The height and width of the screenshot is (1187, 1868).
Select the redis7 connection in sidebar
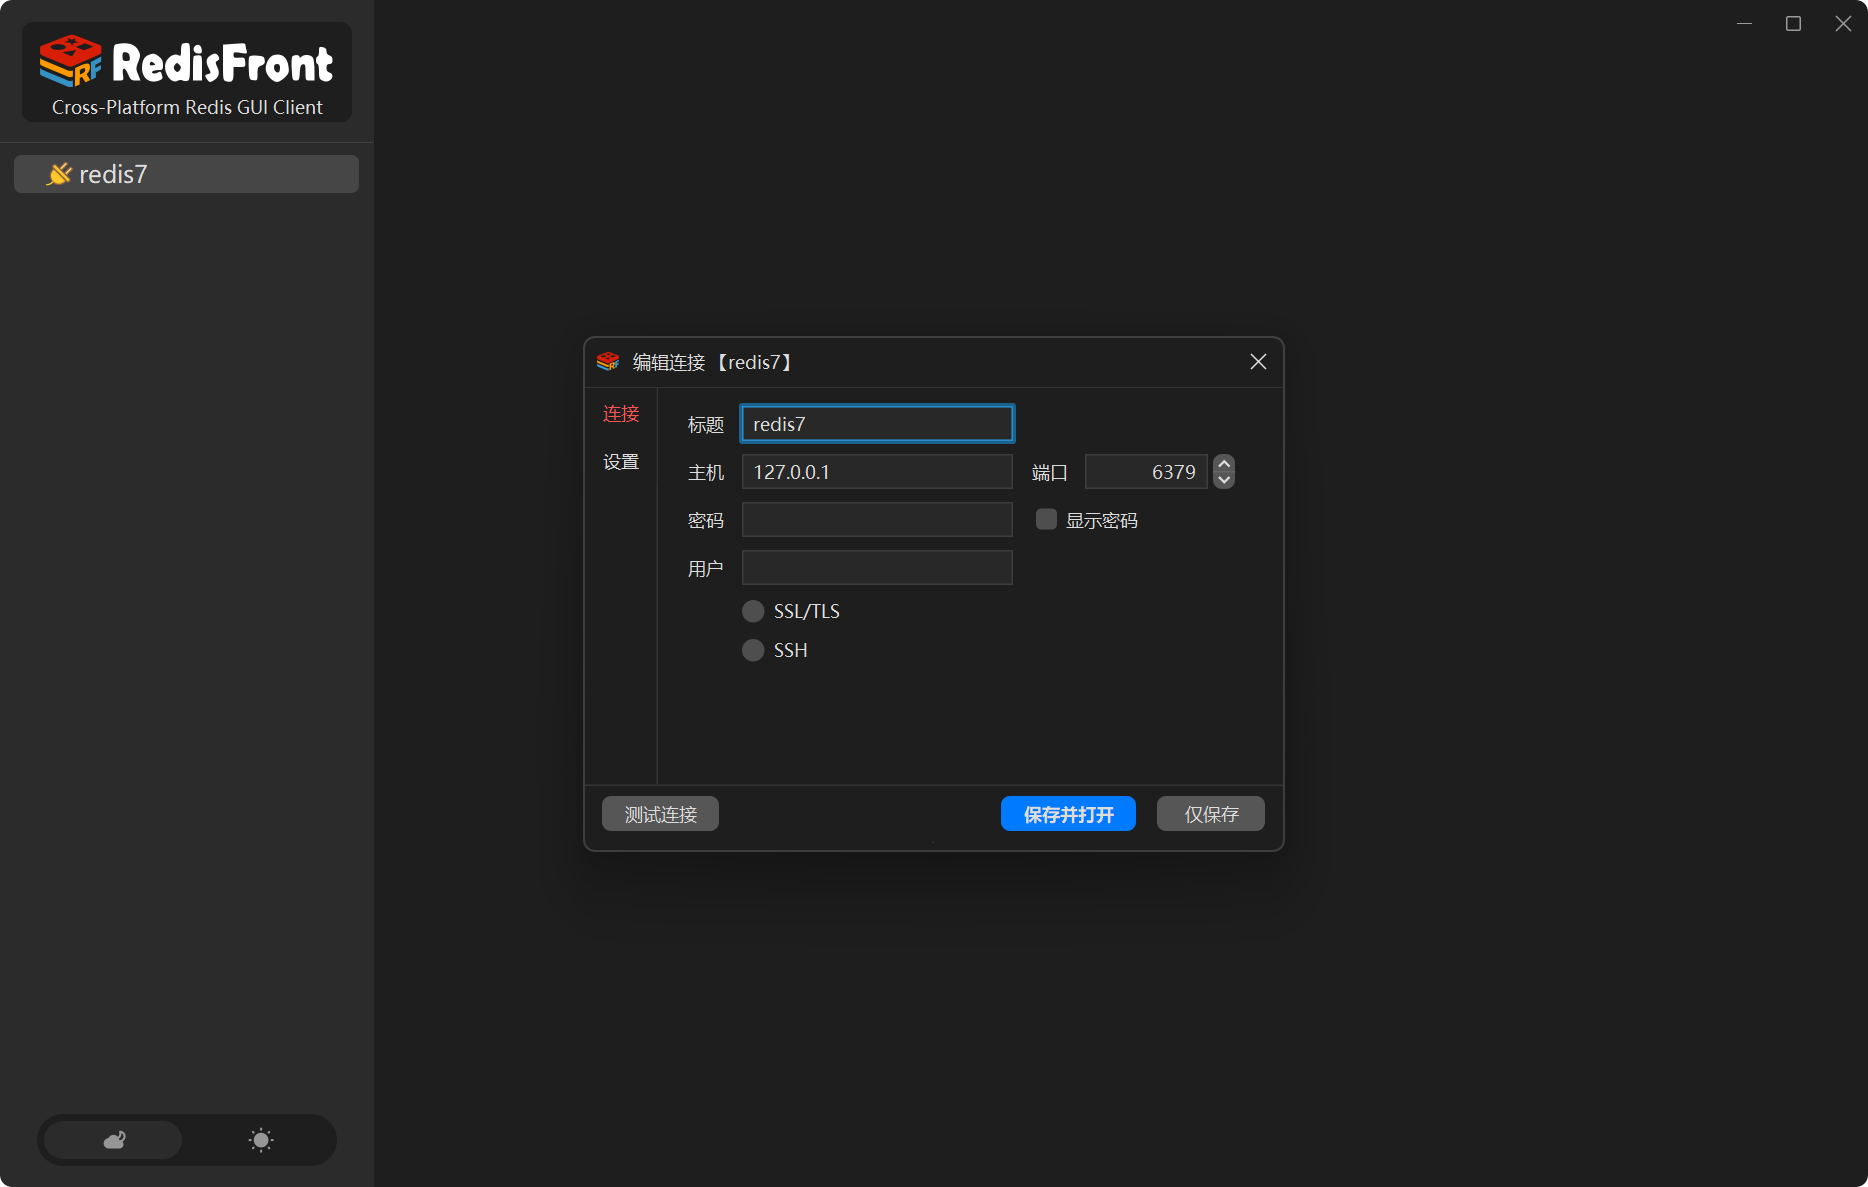(x=186, y=174)
